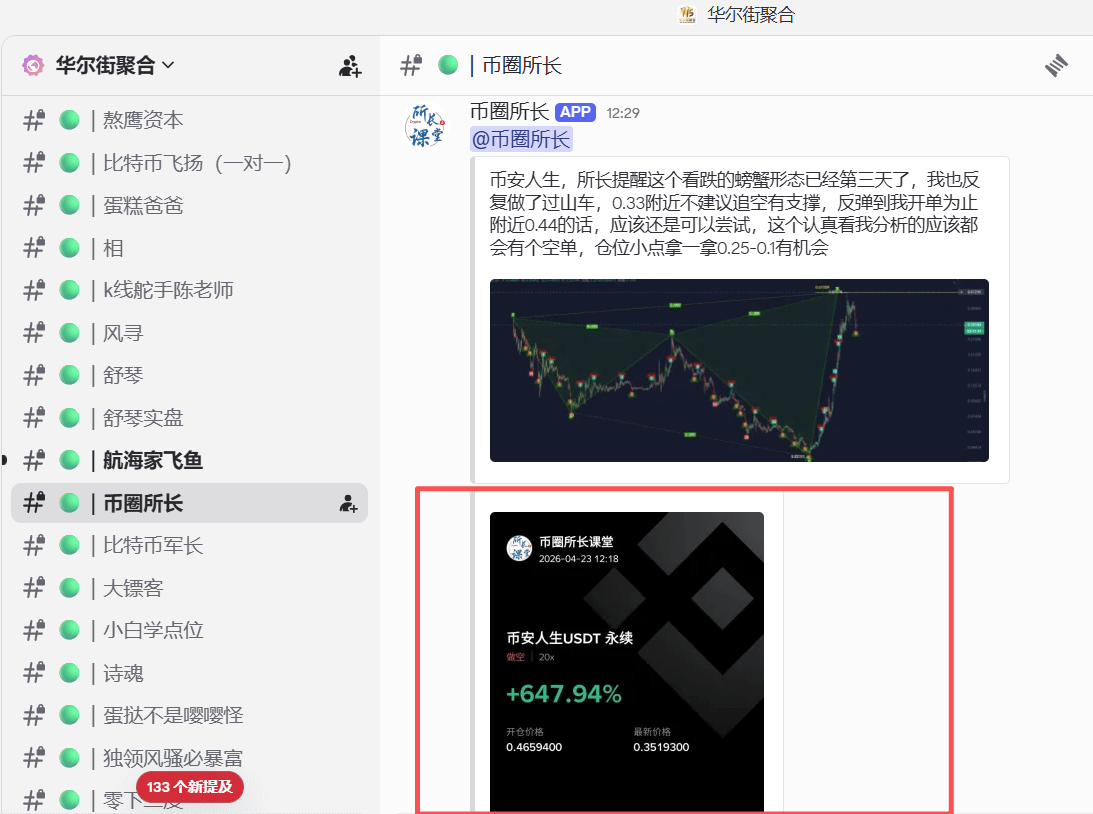Click the 币圈所长 sender name
1093x814 pixels.
[x=510, y=112]
